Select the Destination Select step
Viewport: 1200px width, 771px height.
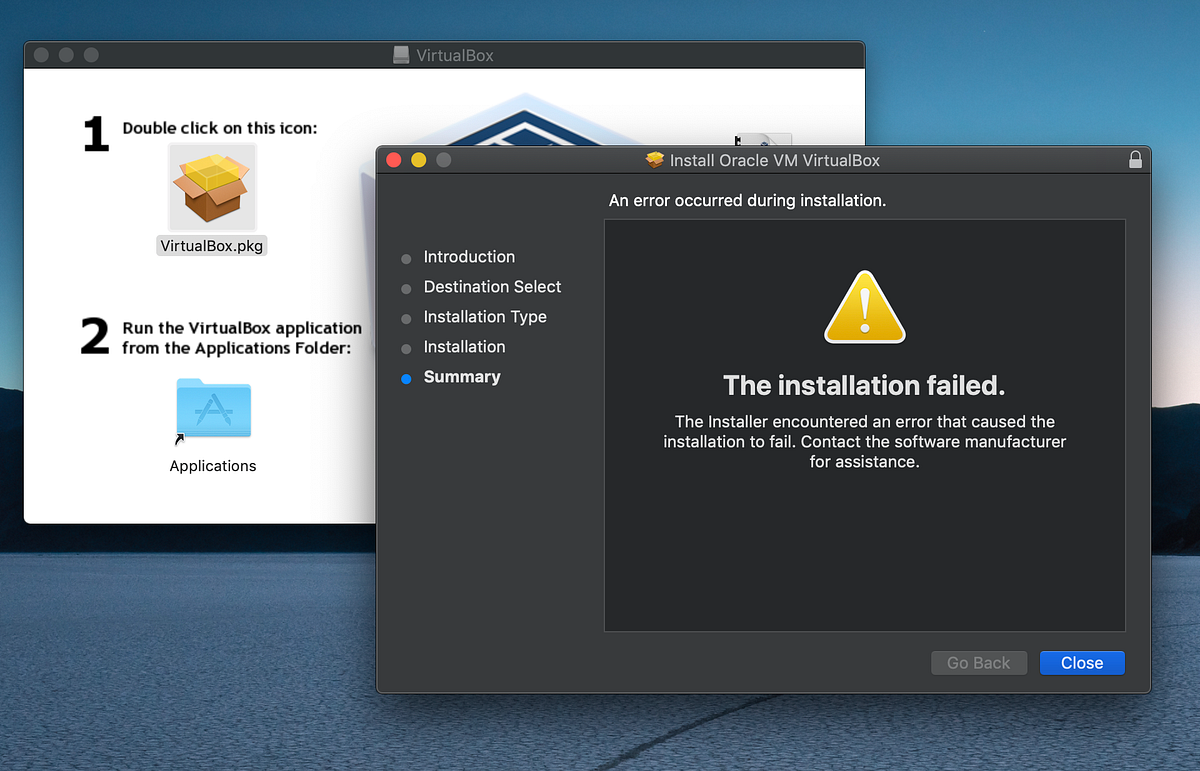492,287
